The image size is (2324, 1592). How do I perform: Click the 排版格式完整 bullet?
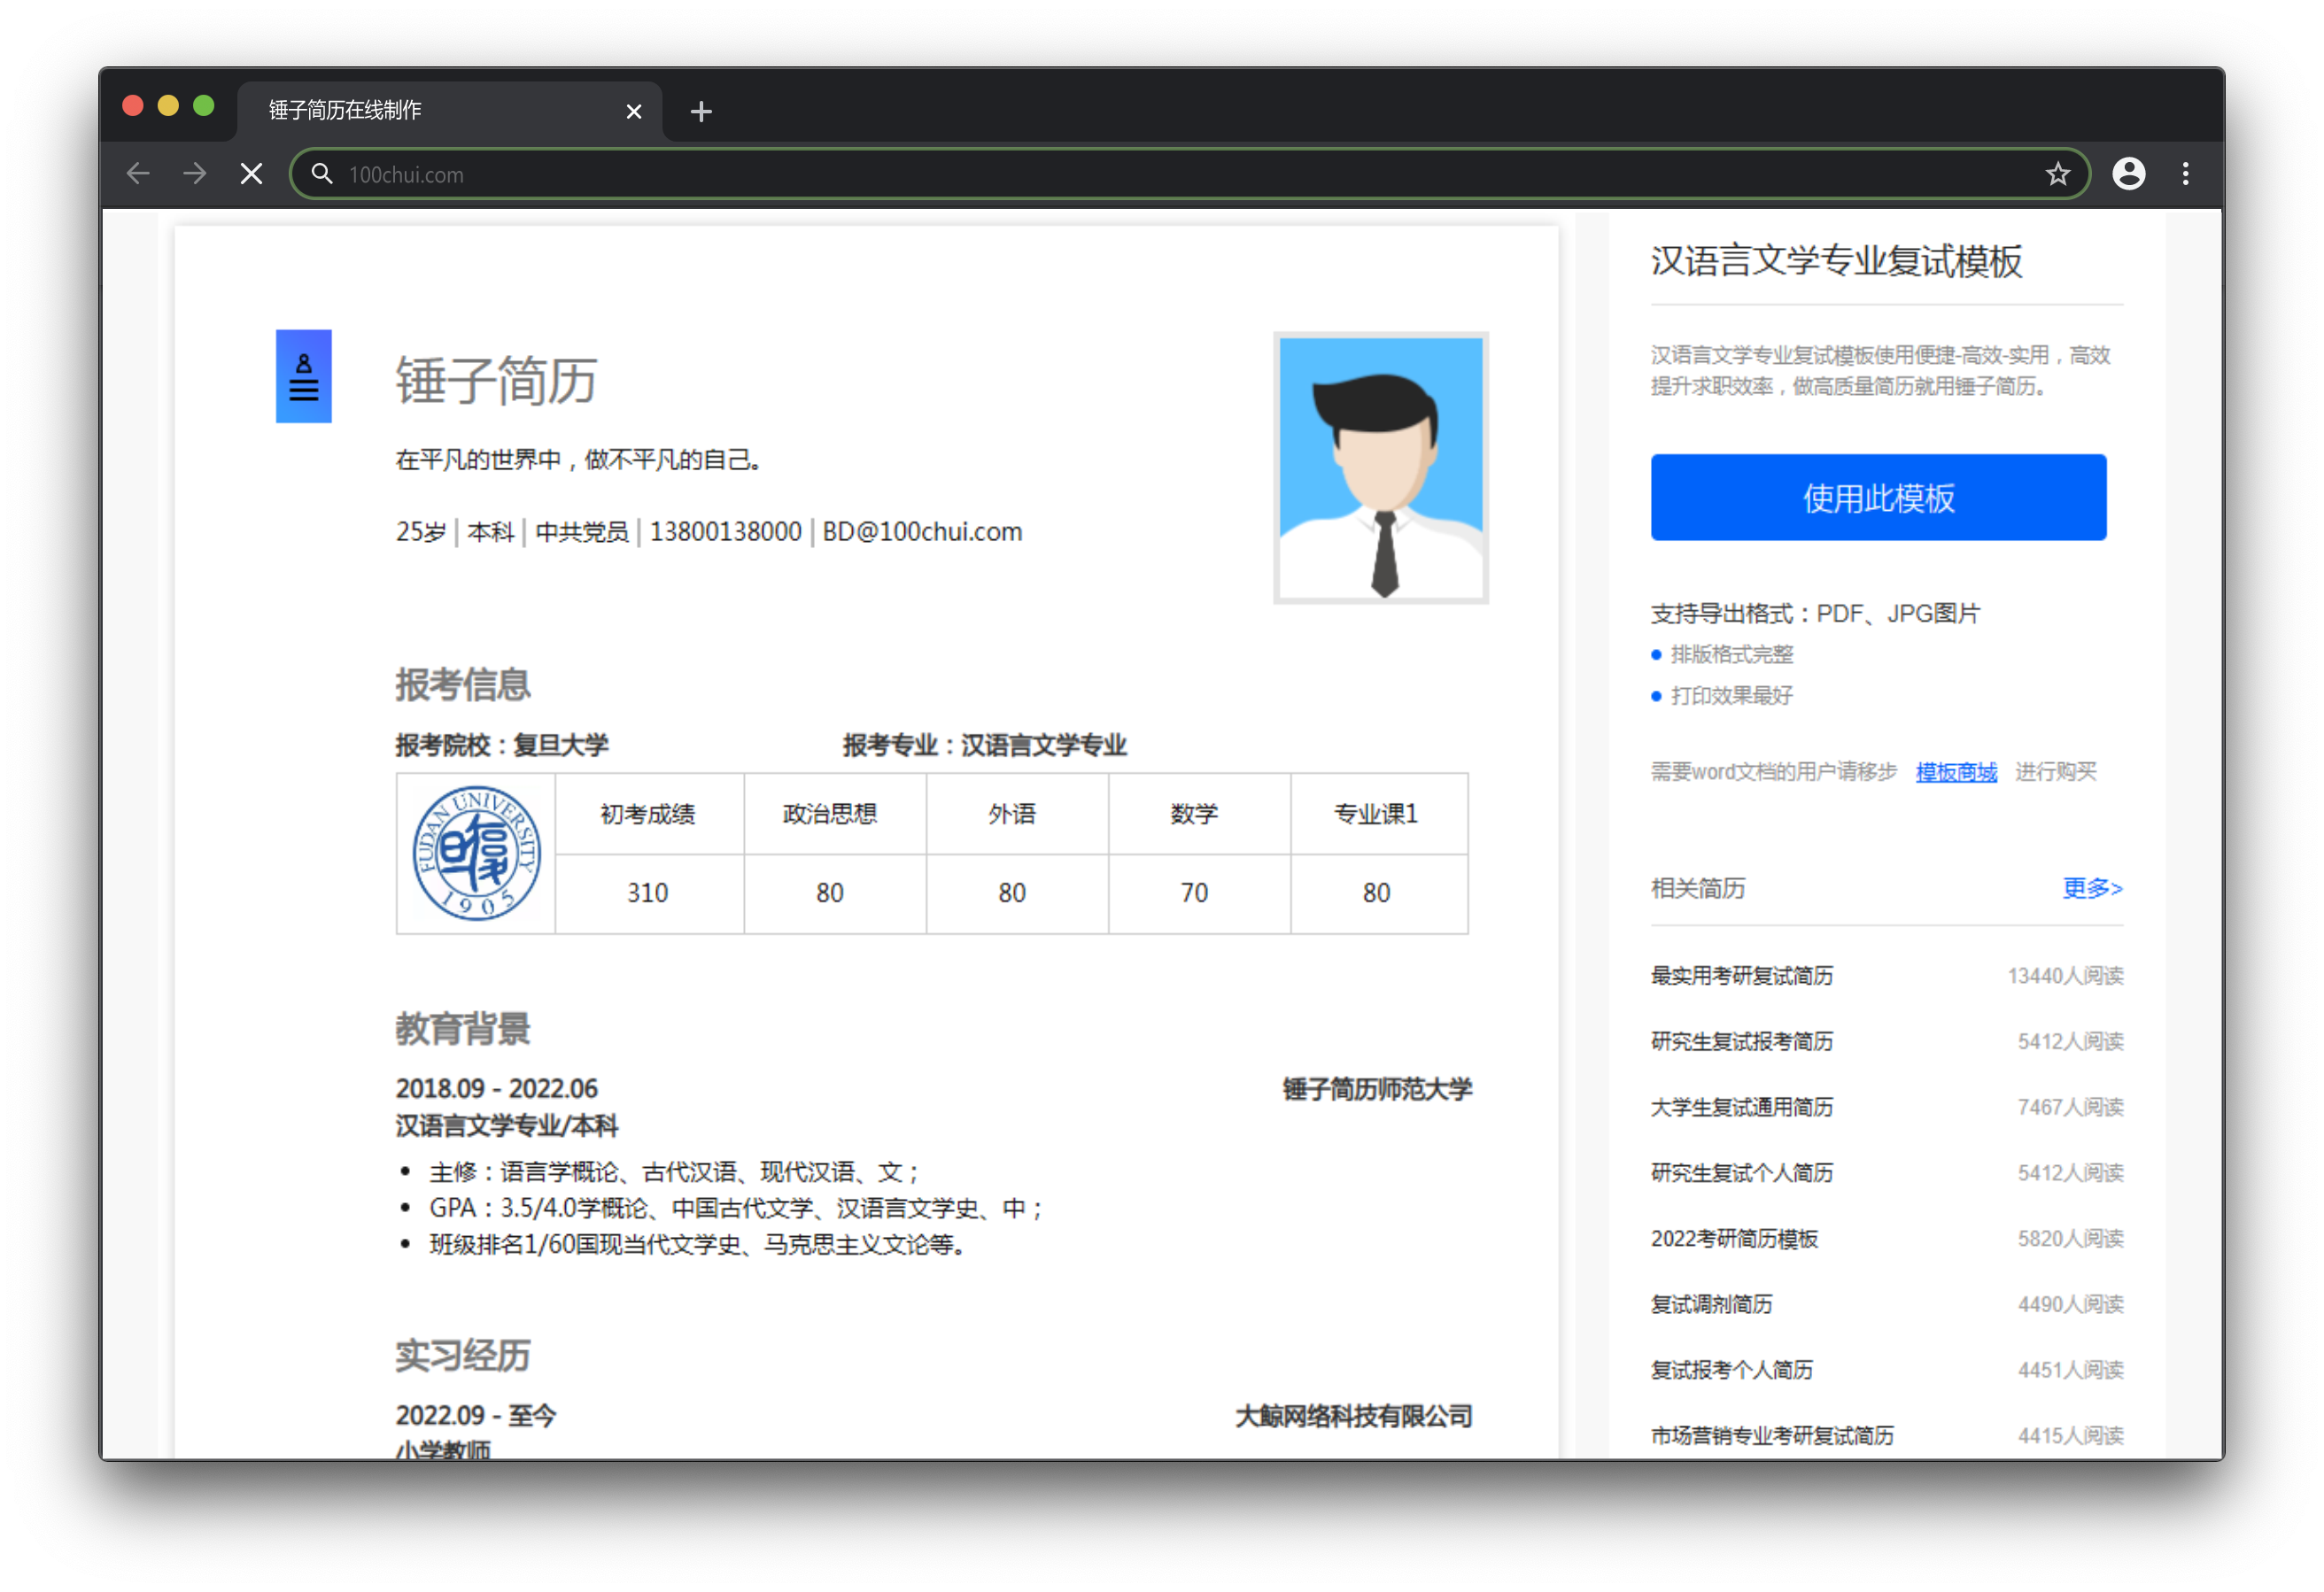(1731, 655)
